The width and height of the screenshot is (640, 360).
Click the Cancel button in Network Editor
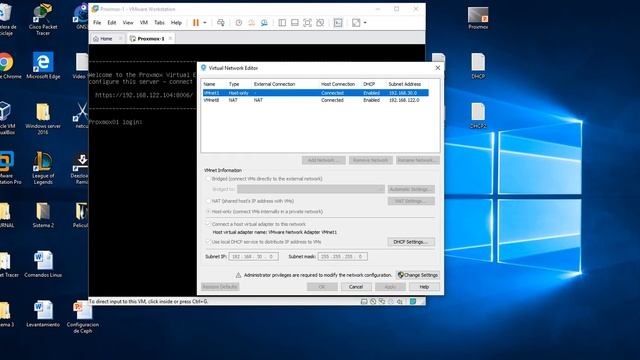click(x=356, y=287)
